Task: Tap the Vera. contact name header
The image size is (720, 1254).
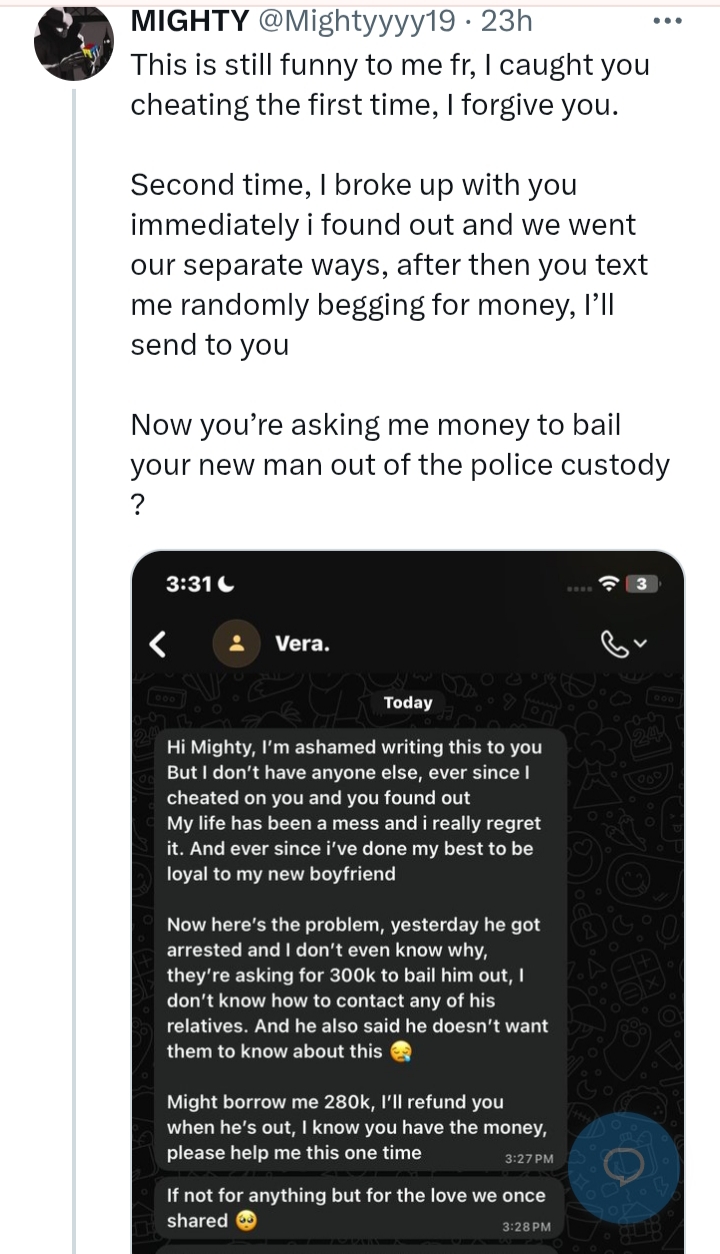Action: pos(302,644)
